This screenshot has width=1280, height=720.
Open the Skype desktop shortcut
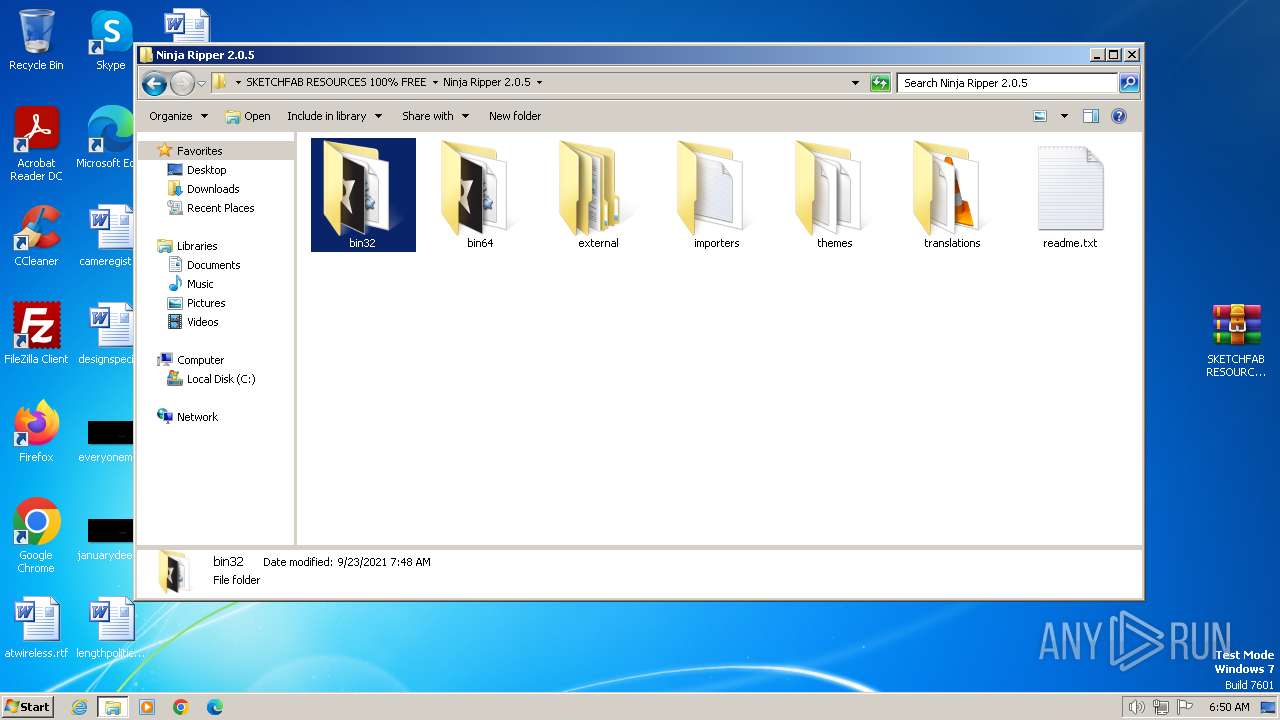[x=110, y=40]
